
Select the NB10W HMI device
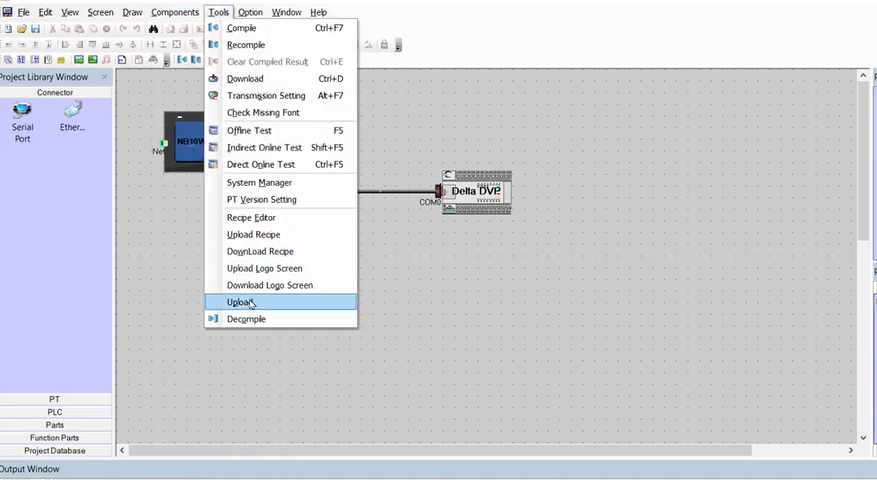[187, 141]
